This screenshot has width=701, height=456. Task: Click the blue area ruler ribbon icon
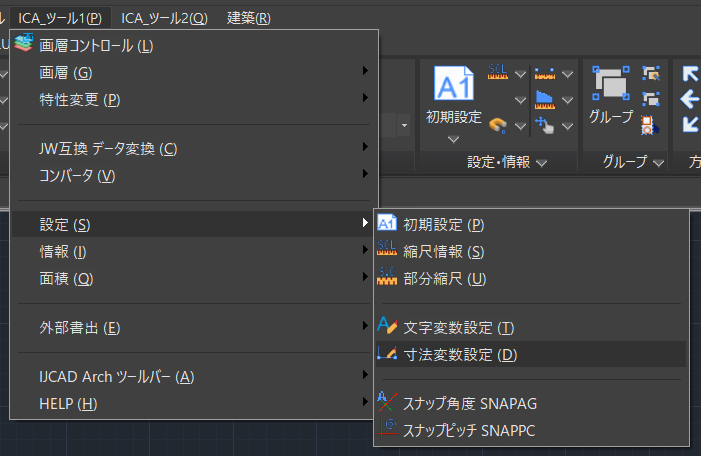click(x=545, y=99)
